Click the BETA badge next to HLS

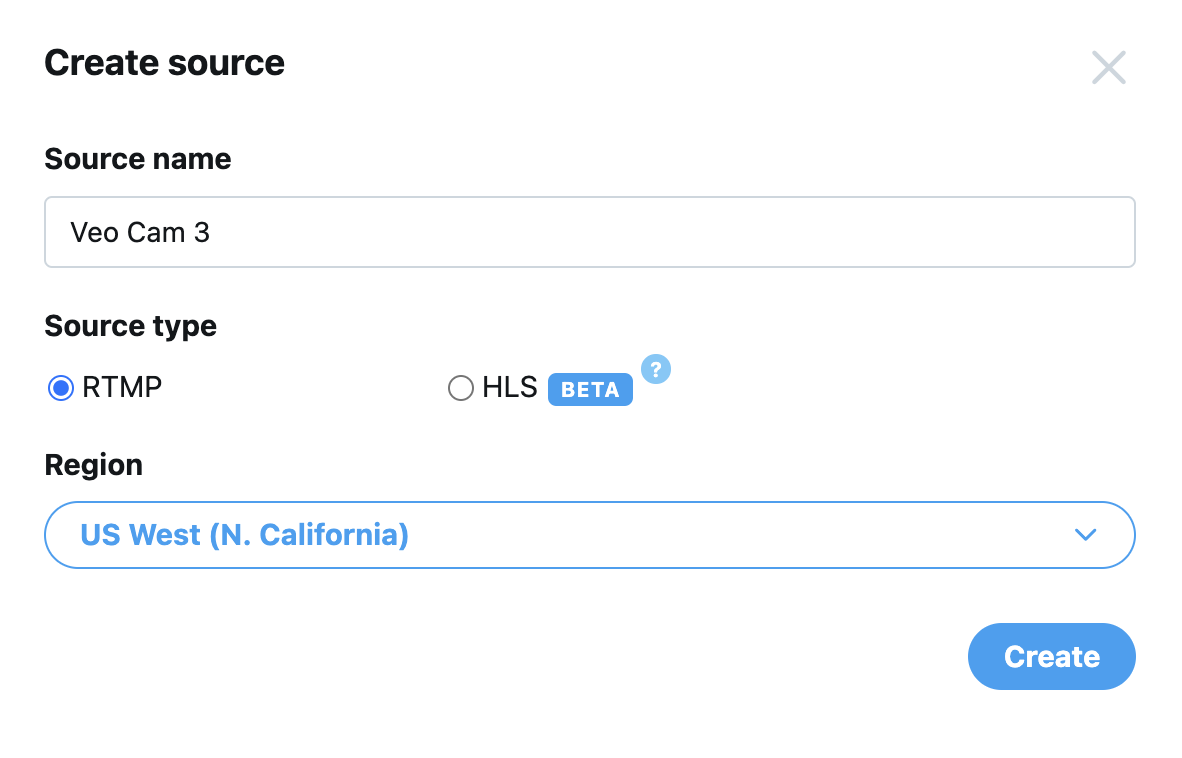pos(590,390)
